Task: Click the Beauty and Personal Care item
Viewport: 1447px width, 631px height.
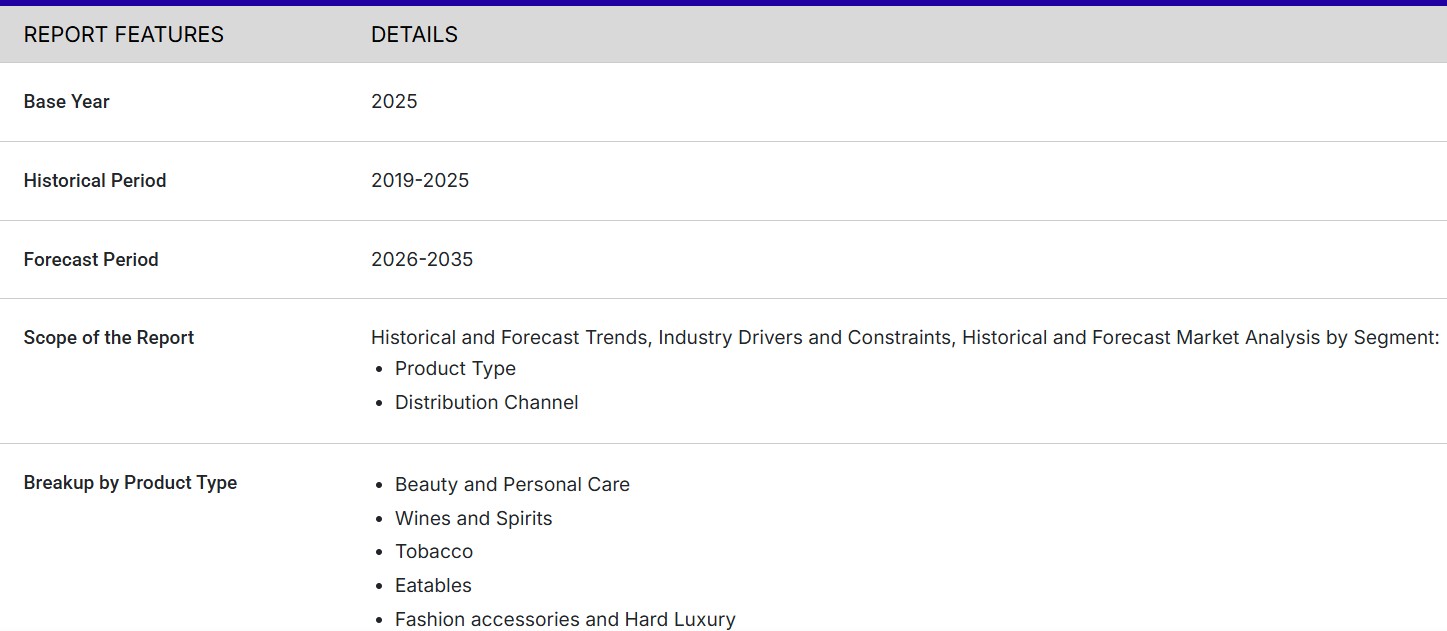Action: [512, 485]
